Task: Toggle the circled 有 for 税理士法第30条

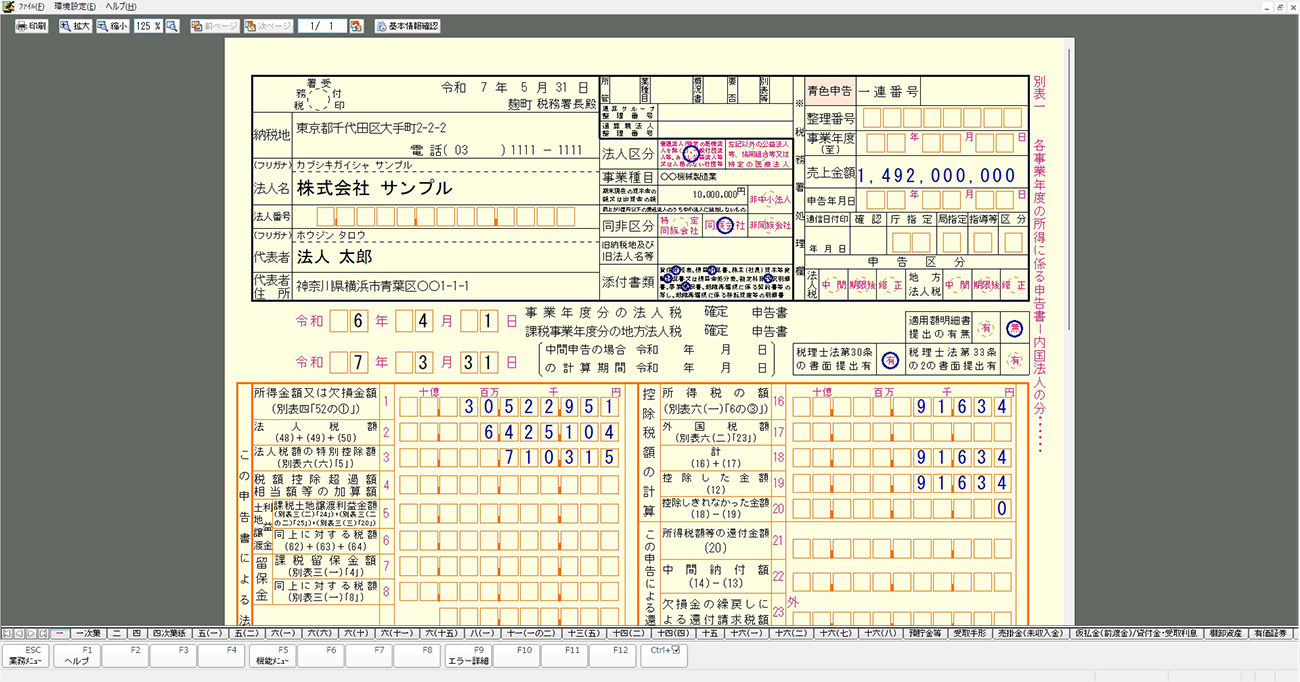Action: coord(889,360)
